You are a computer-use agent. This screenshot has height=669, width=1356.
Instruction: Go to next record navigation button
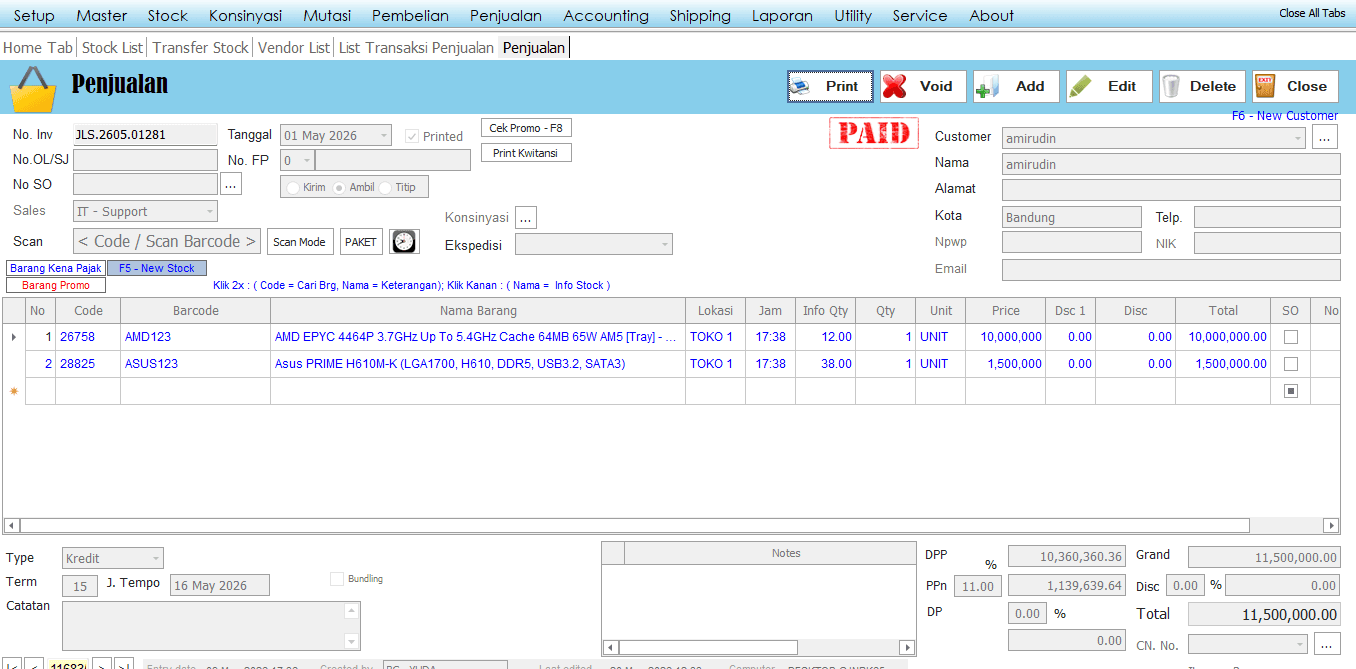[x=101, y=665]
